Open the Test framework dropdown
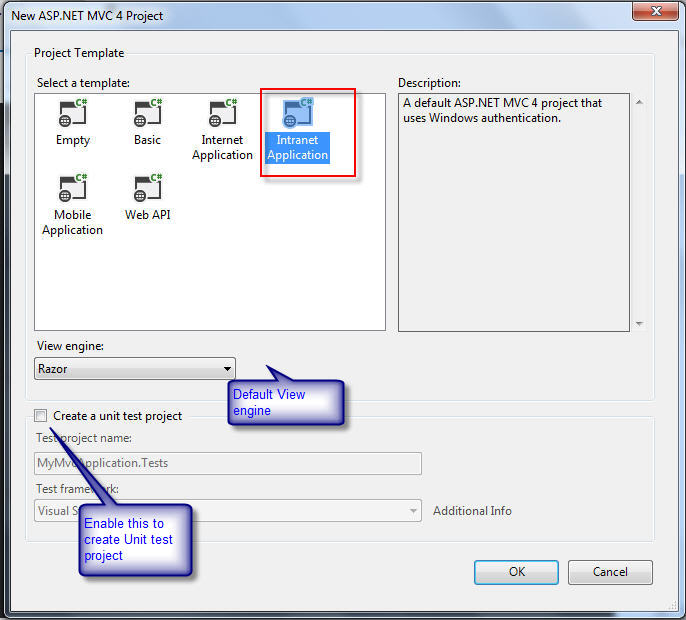The height and width of the screenshot is (620, 686). pyautogui.click(x=228, y=511)
